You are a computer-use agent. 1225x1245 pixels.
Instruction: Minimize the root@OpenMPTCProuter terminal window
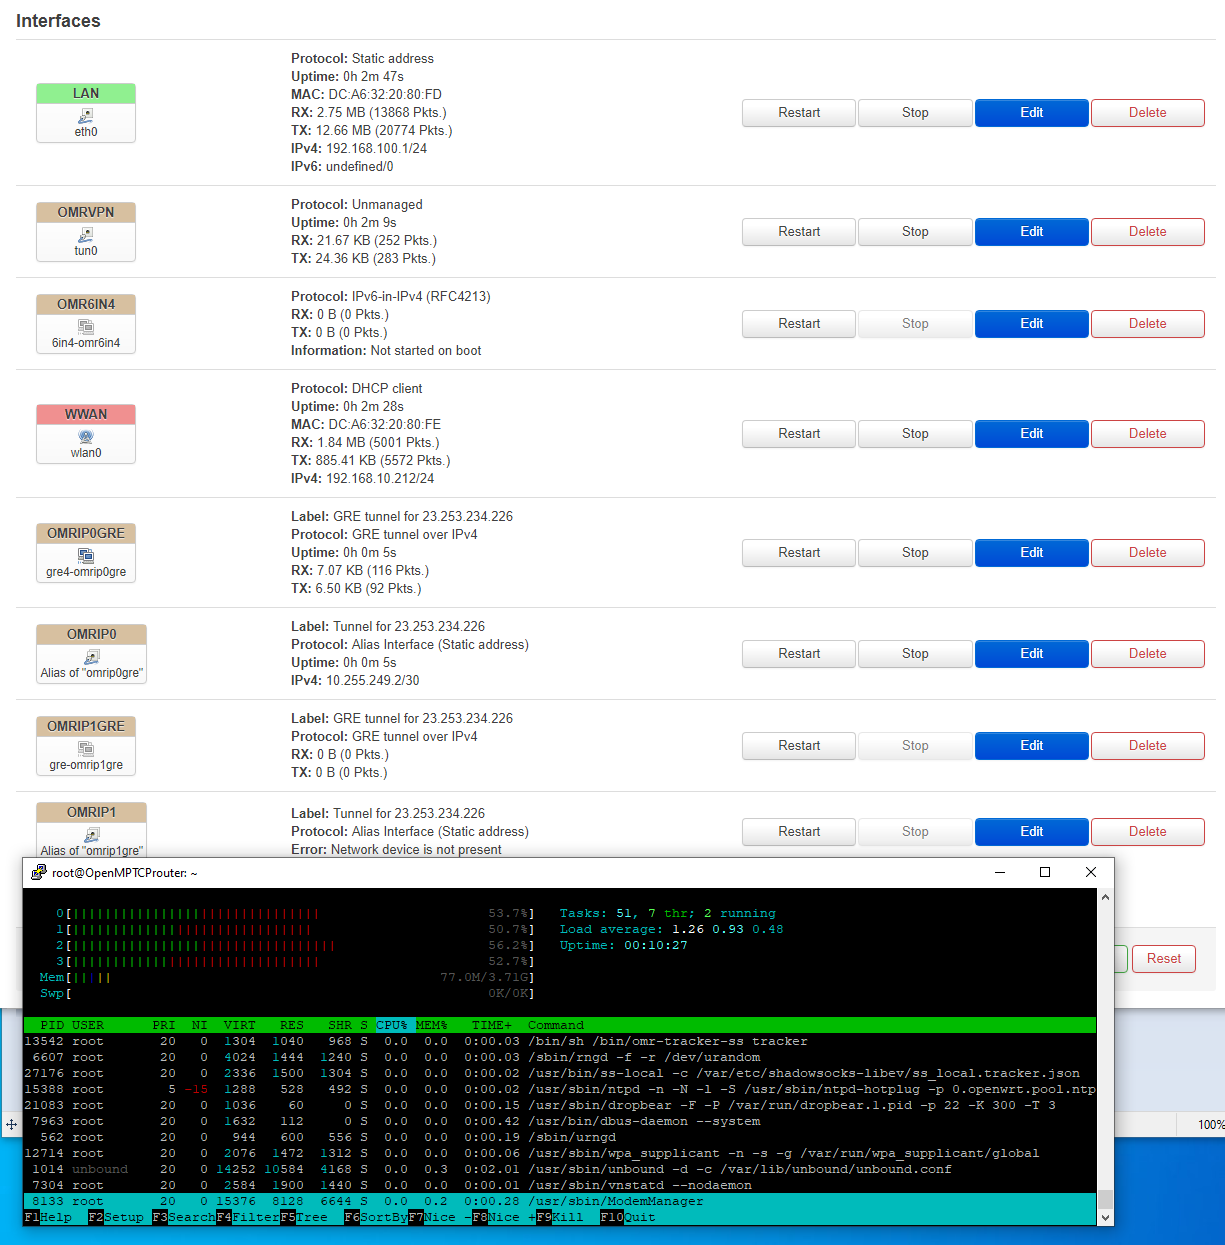coord(999,873)
